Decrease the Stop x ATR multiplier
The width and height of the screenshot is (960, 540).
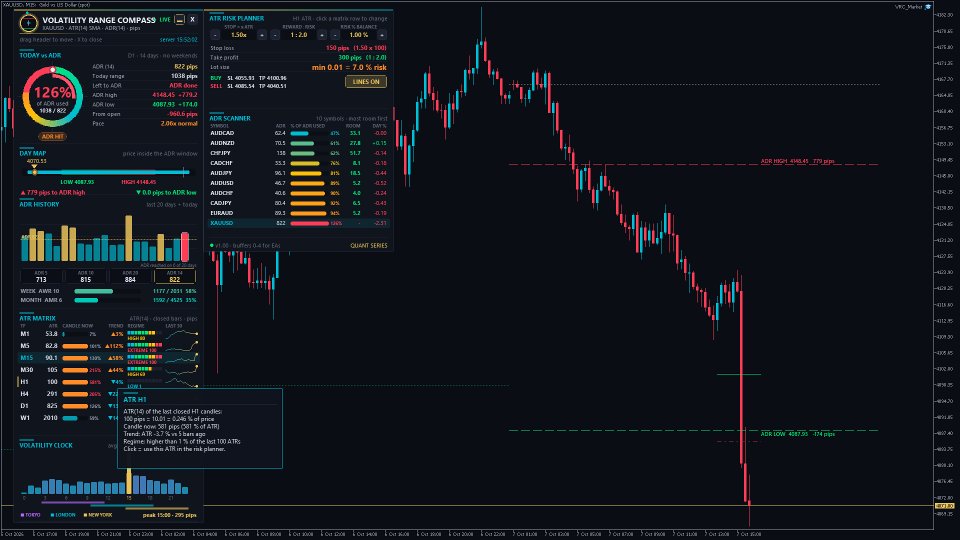point(215,35)
